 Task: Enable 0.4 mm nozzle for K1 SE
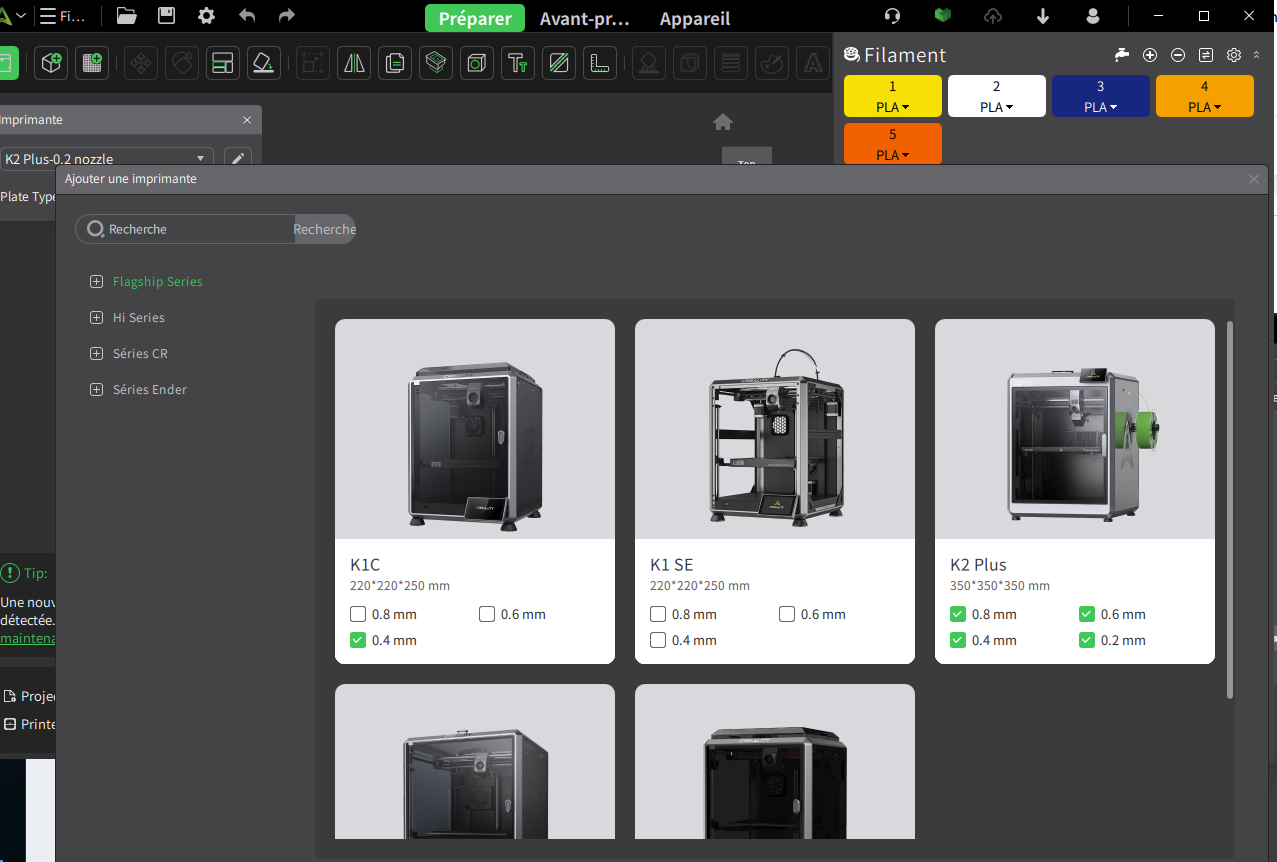tap(658, 640)
